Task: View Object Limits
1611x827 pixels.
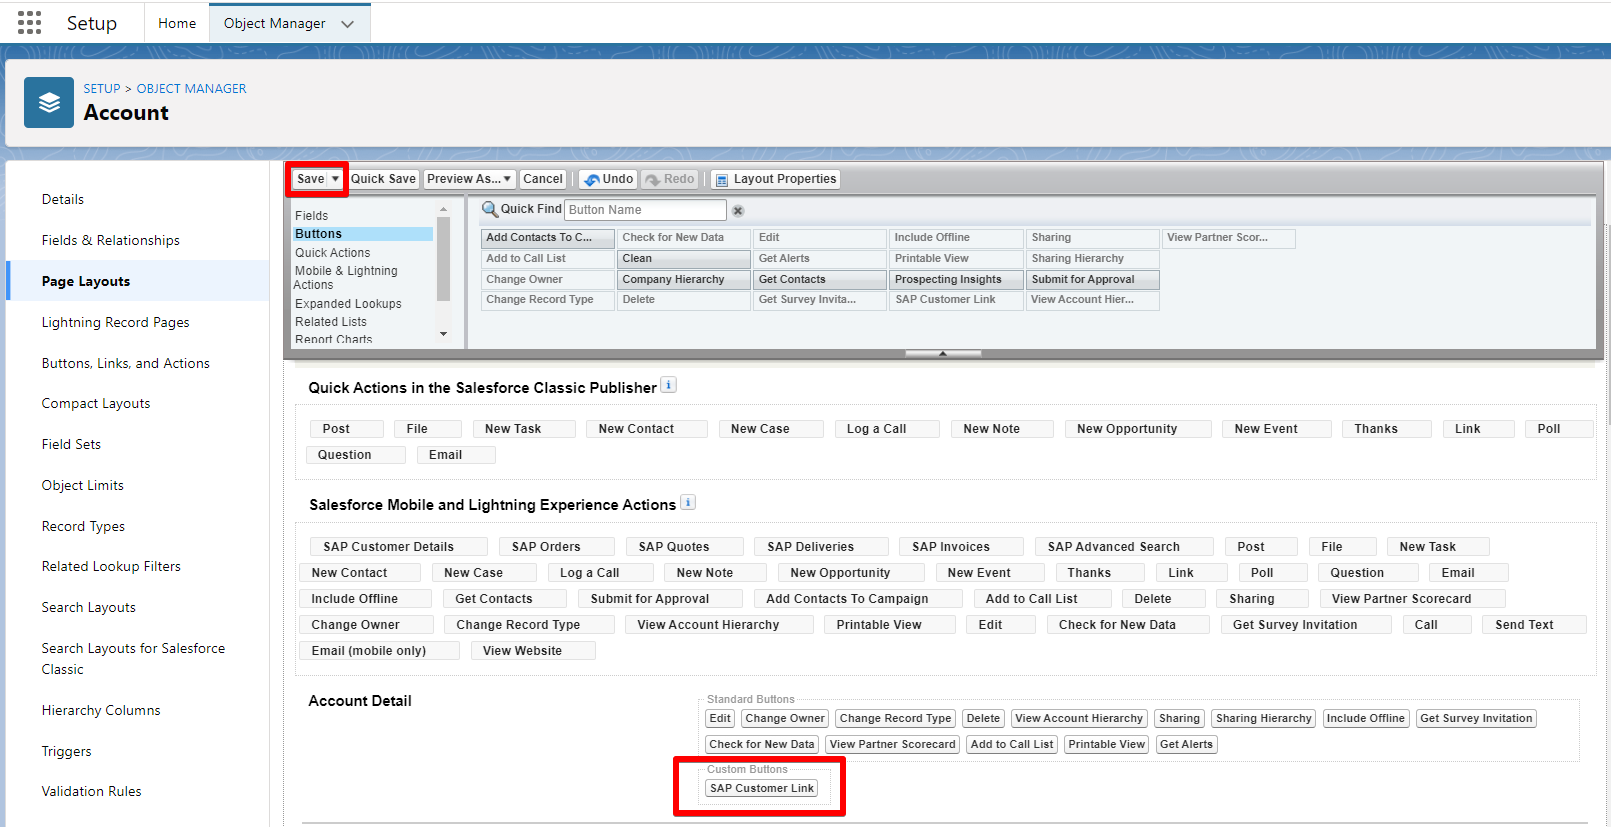Action: (x=83, y=485)
